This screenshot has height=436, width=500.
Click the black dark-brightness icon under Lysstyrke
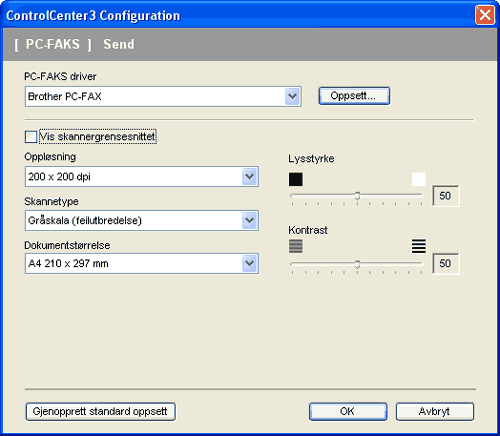296,179
